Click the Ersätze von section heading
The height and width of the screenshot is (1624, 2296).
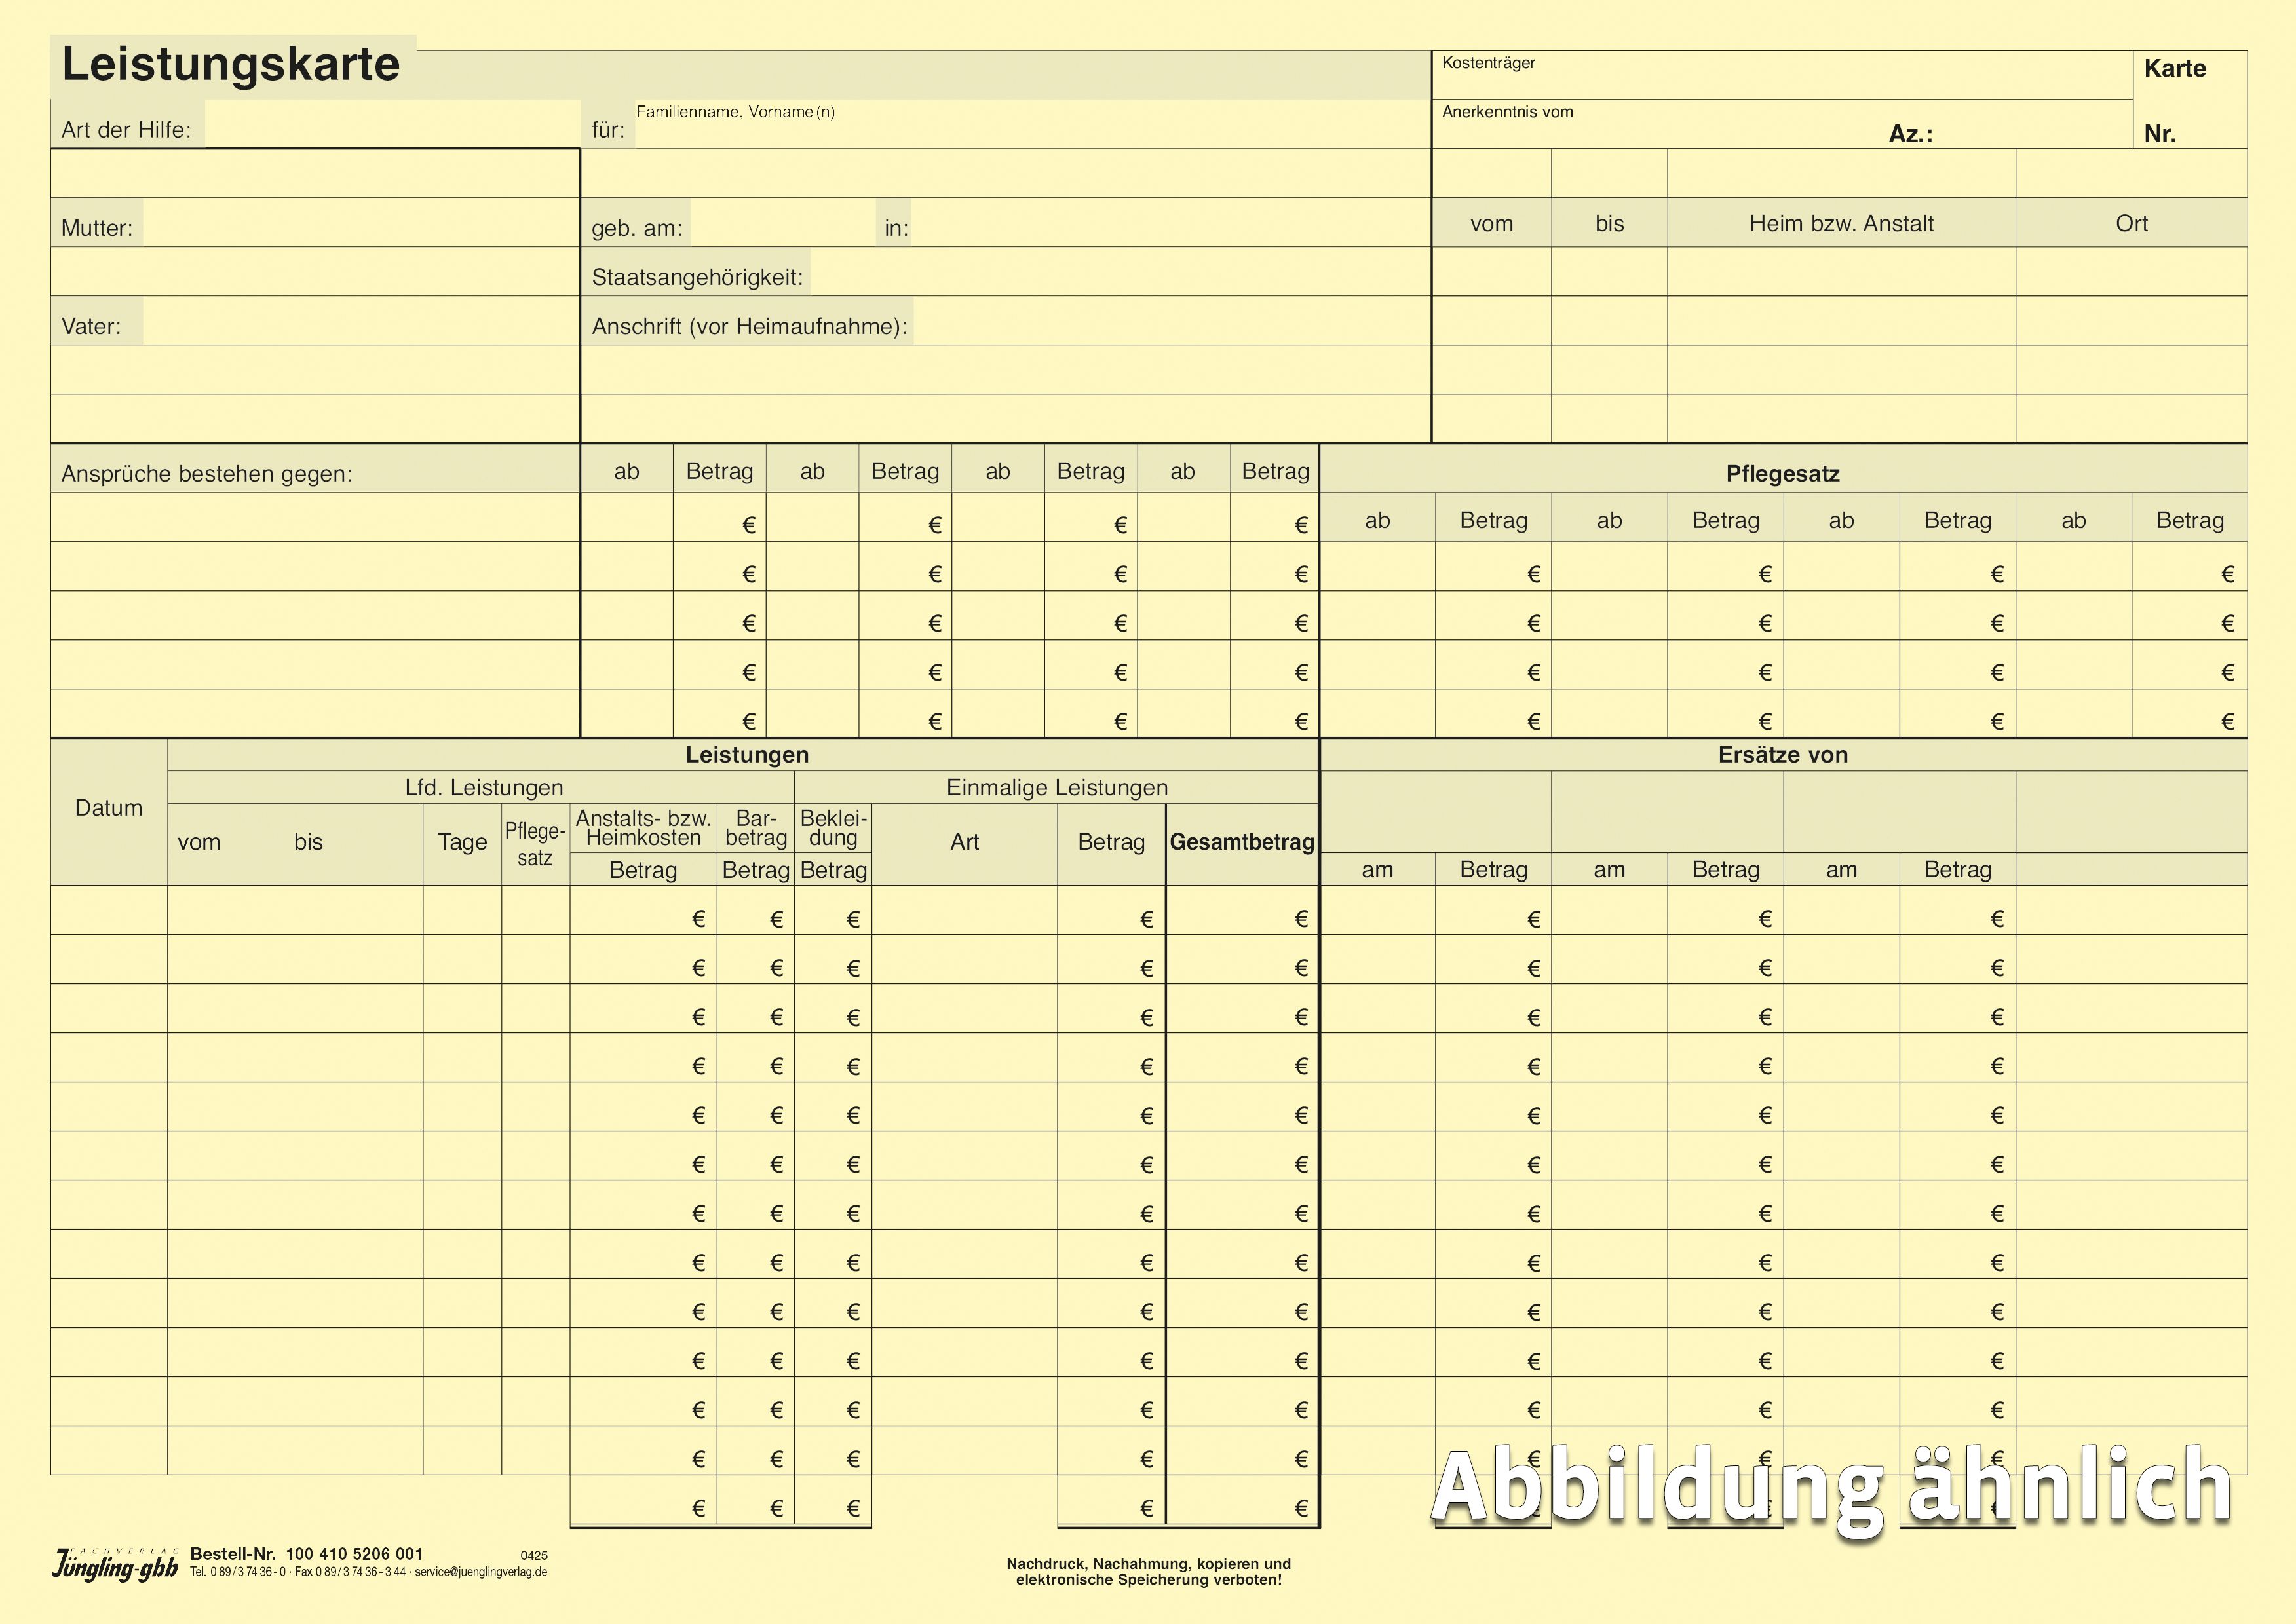pos(1782,755)
